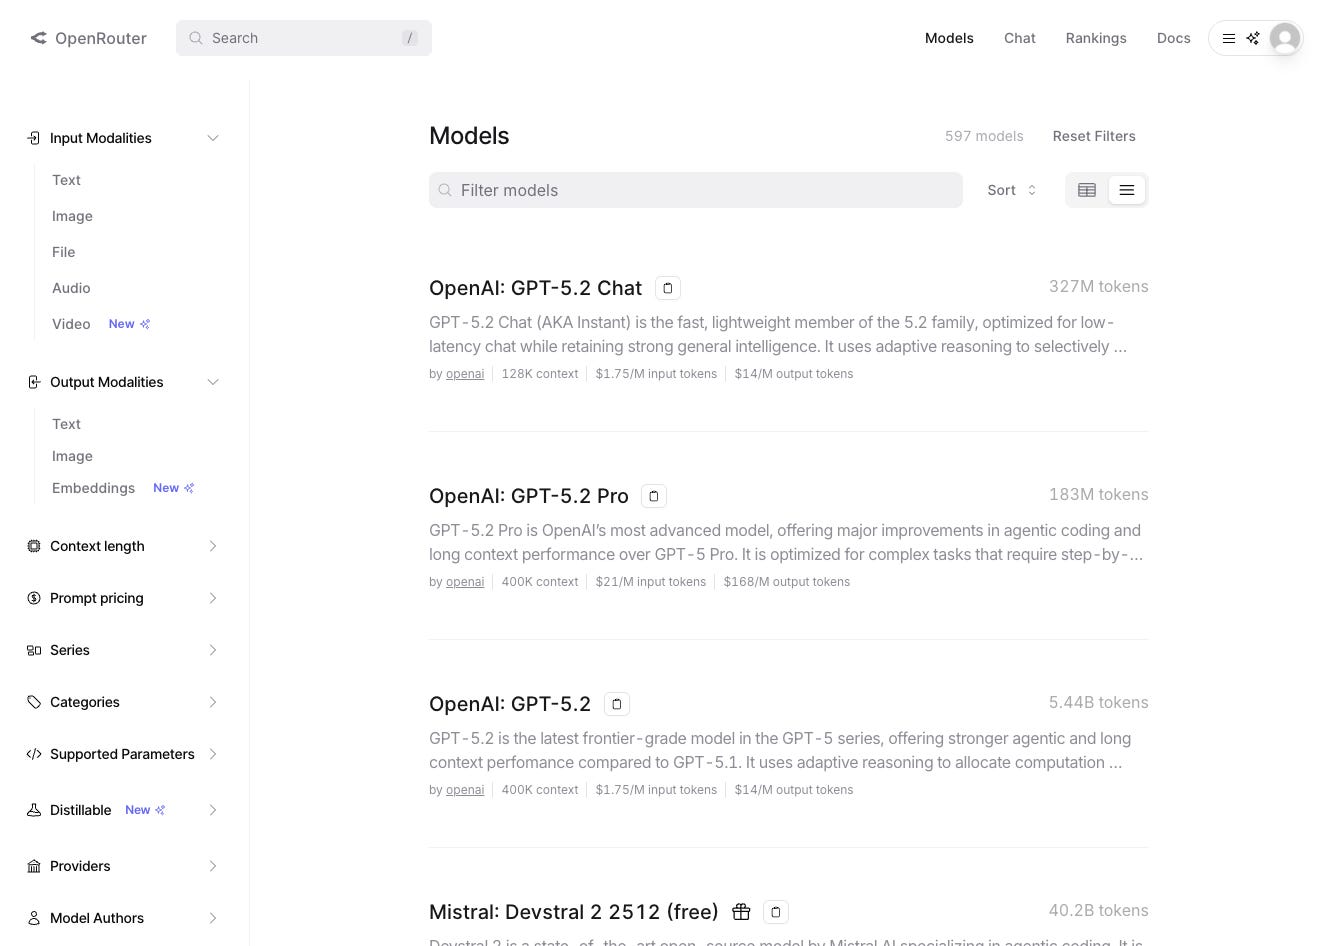Click gift icon beside Devstral 2 2512
Image resolution: width=1319 pixels, height=946 pixels.
(741, 912)
